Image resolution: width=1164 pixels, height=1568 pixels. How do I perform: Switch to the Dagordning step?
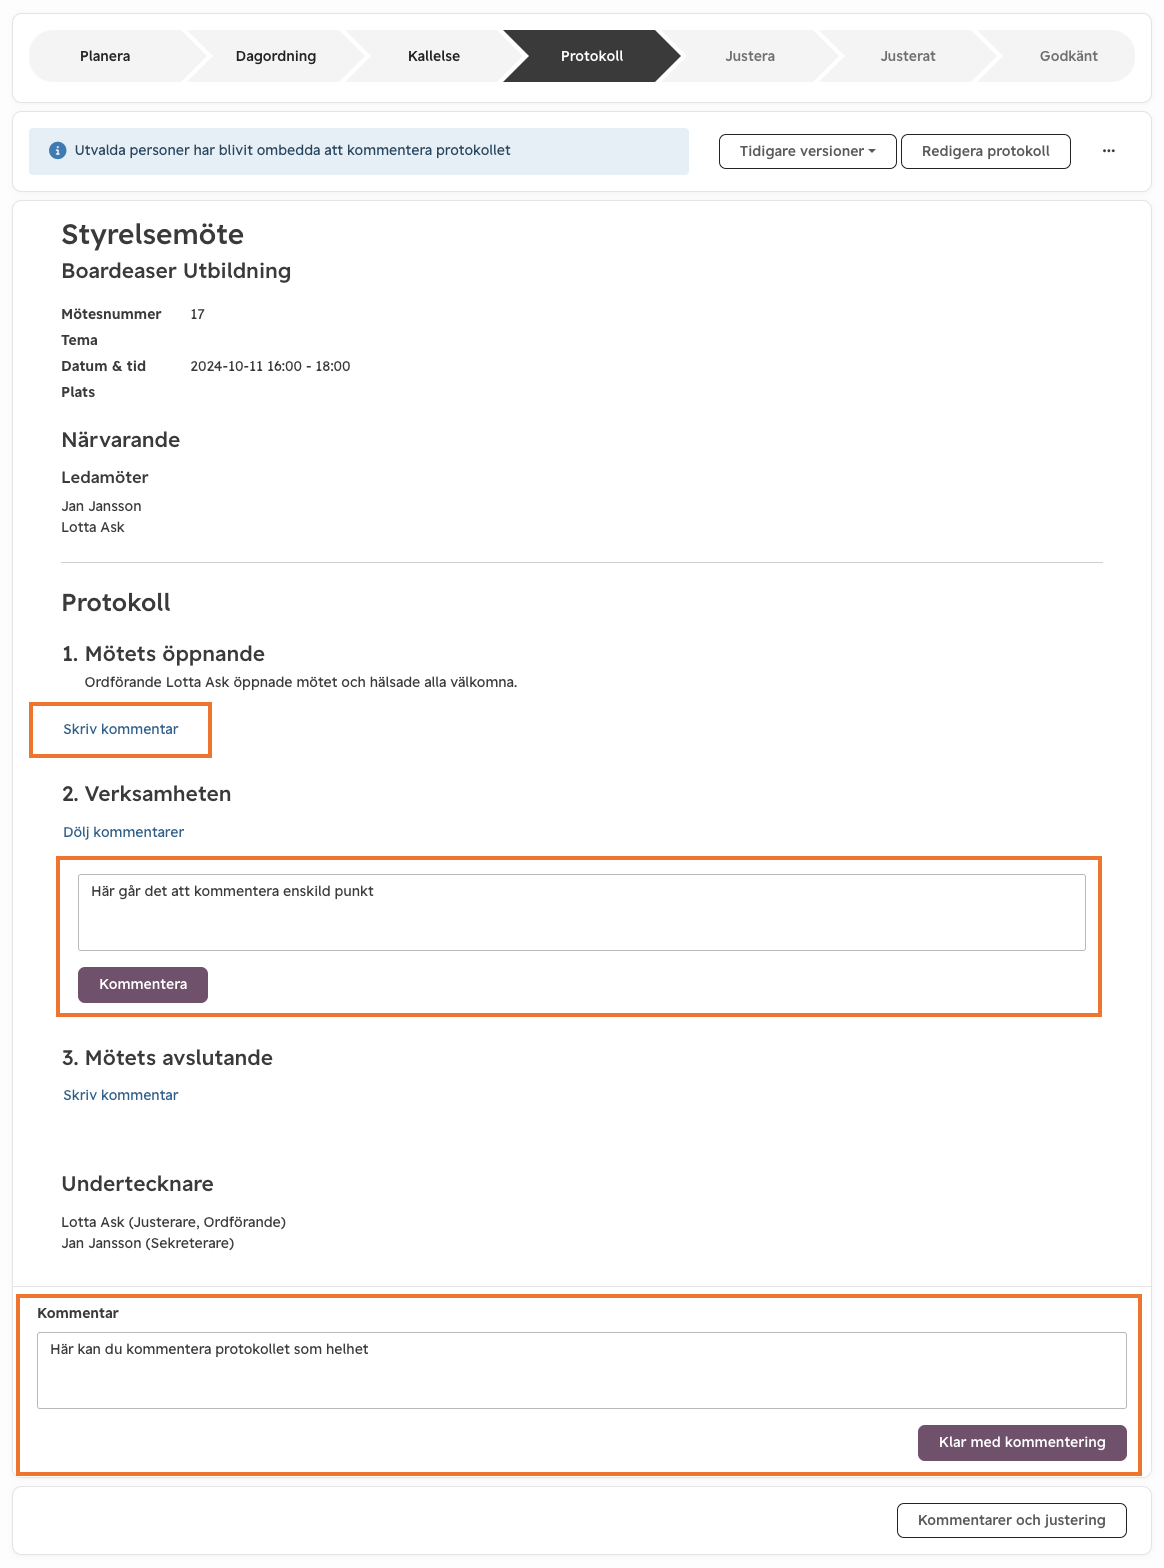(x=276, y=56)
